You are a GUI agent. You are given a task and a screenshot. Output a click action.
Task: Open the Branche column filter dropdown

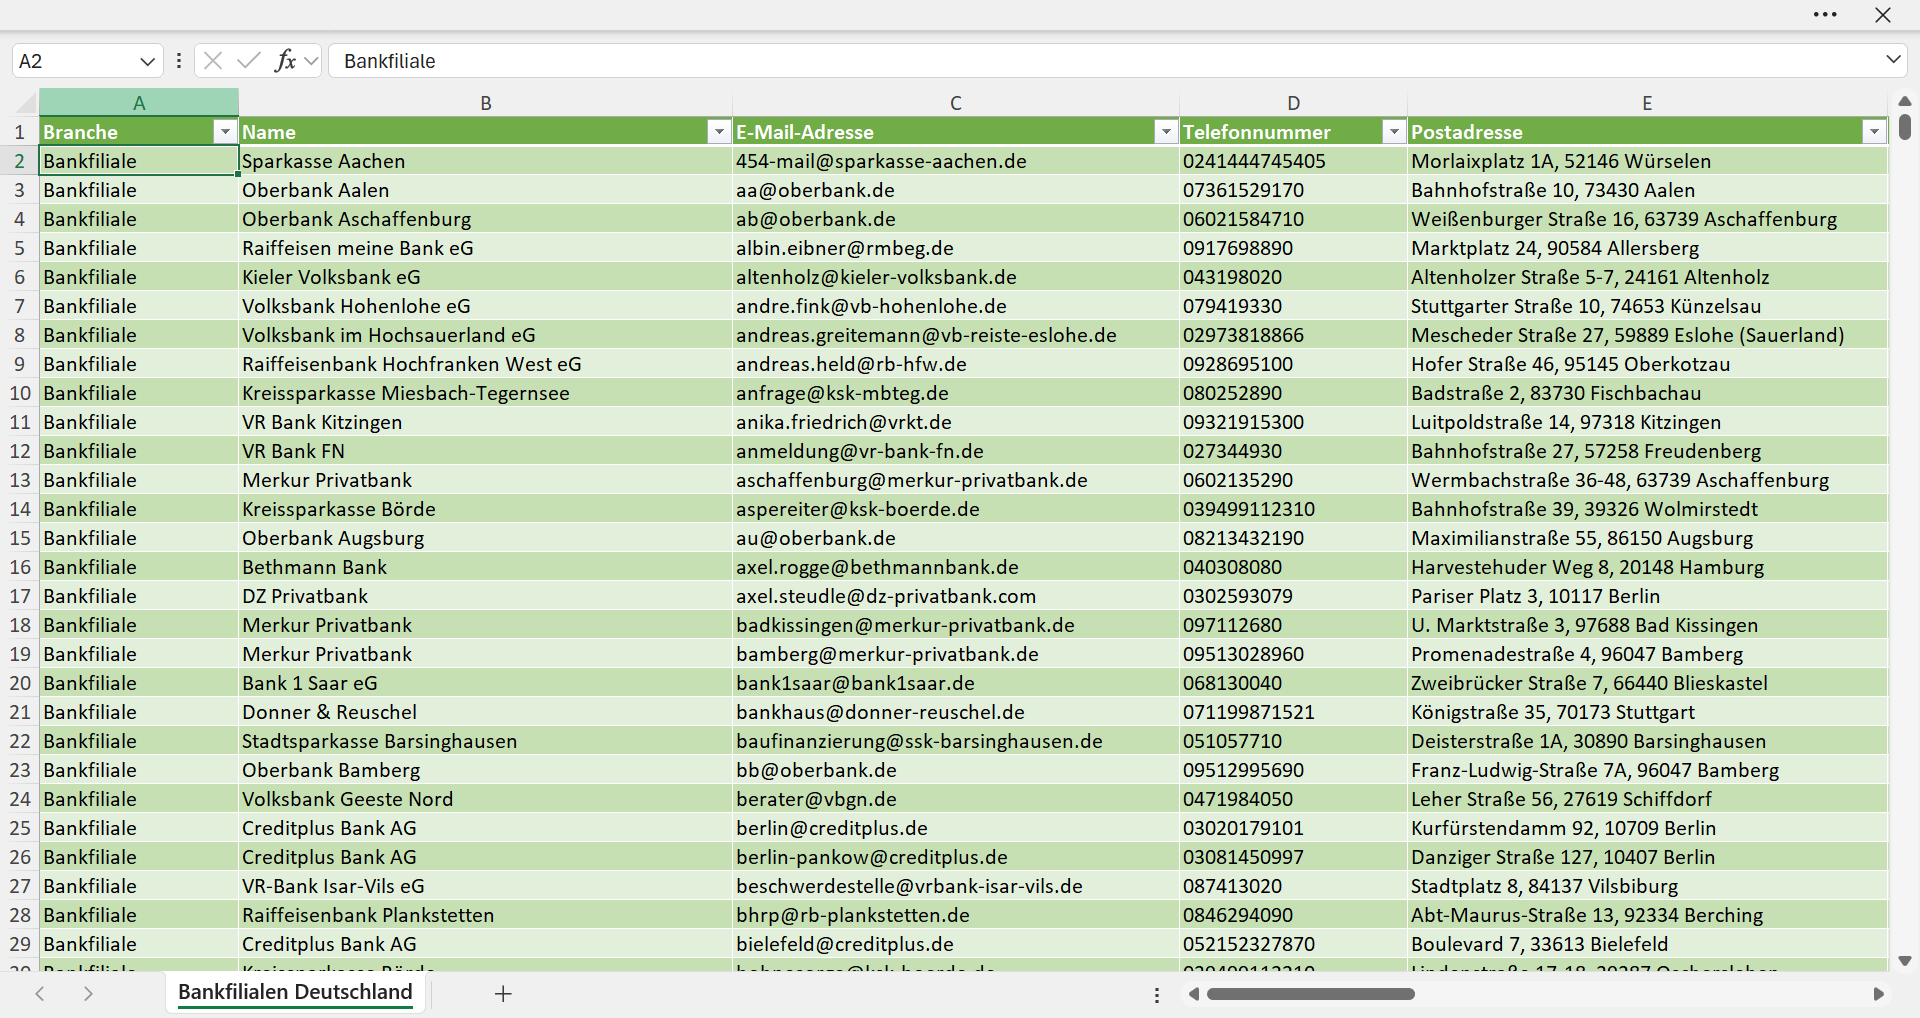click(x=225, y=132)
